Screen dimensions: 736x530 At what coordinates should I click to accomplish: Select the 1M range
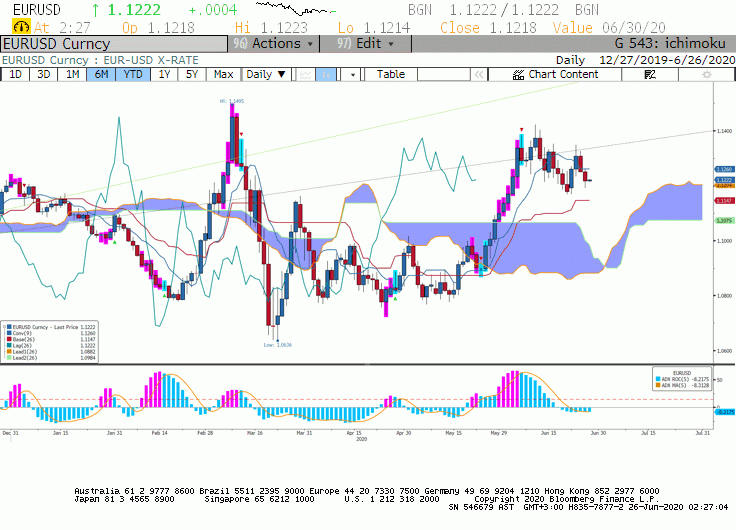click(x=72, y=75)
